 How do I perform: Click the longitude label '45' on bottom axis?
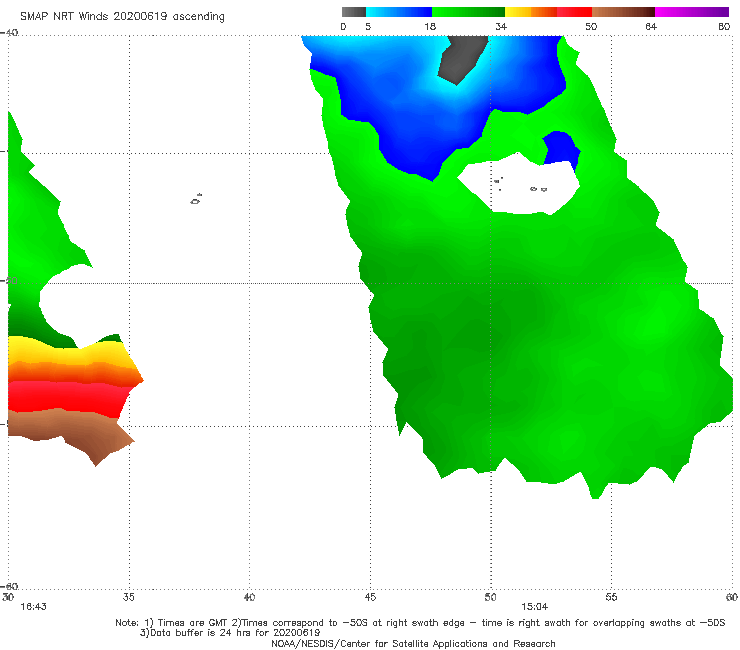click(x=370, y=597)
